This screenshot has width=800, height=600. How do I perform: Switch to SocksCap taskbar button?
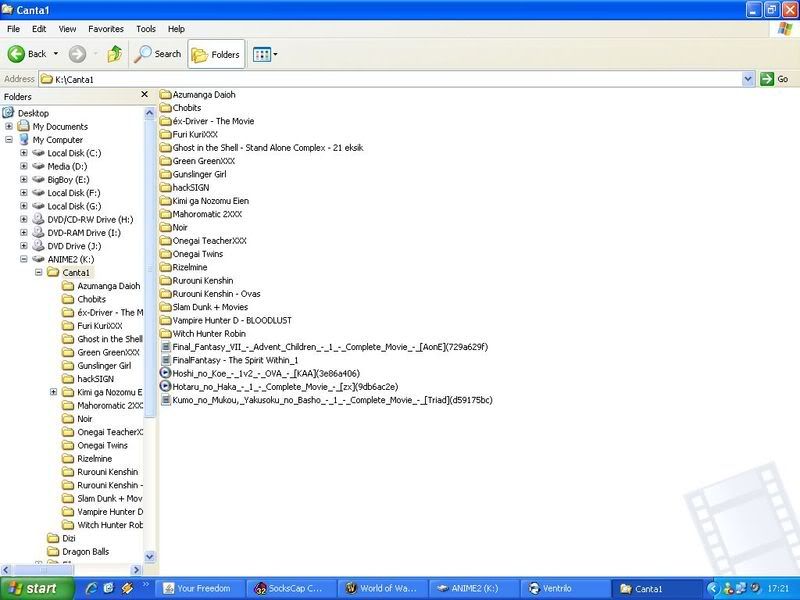click(291, 588)
